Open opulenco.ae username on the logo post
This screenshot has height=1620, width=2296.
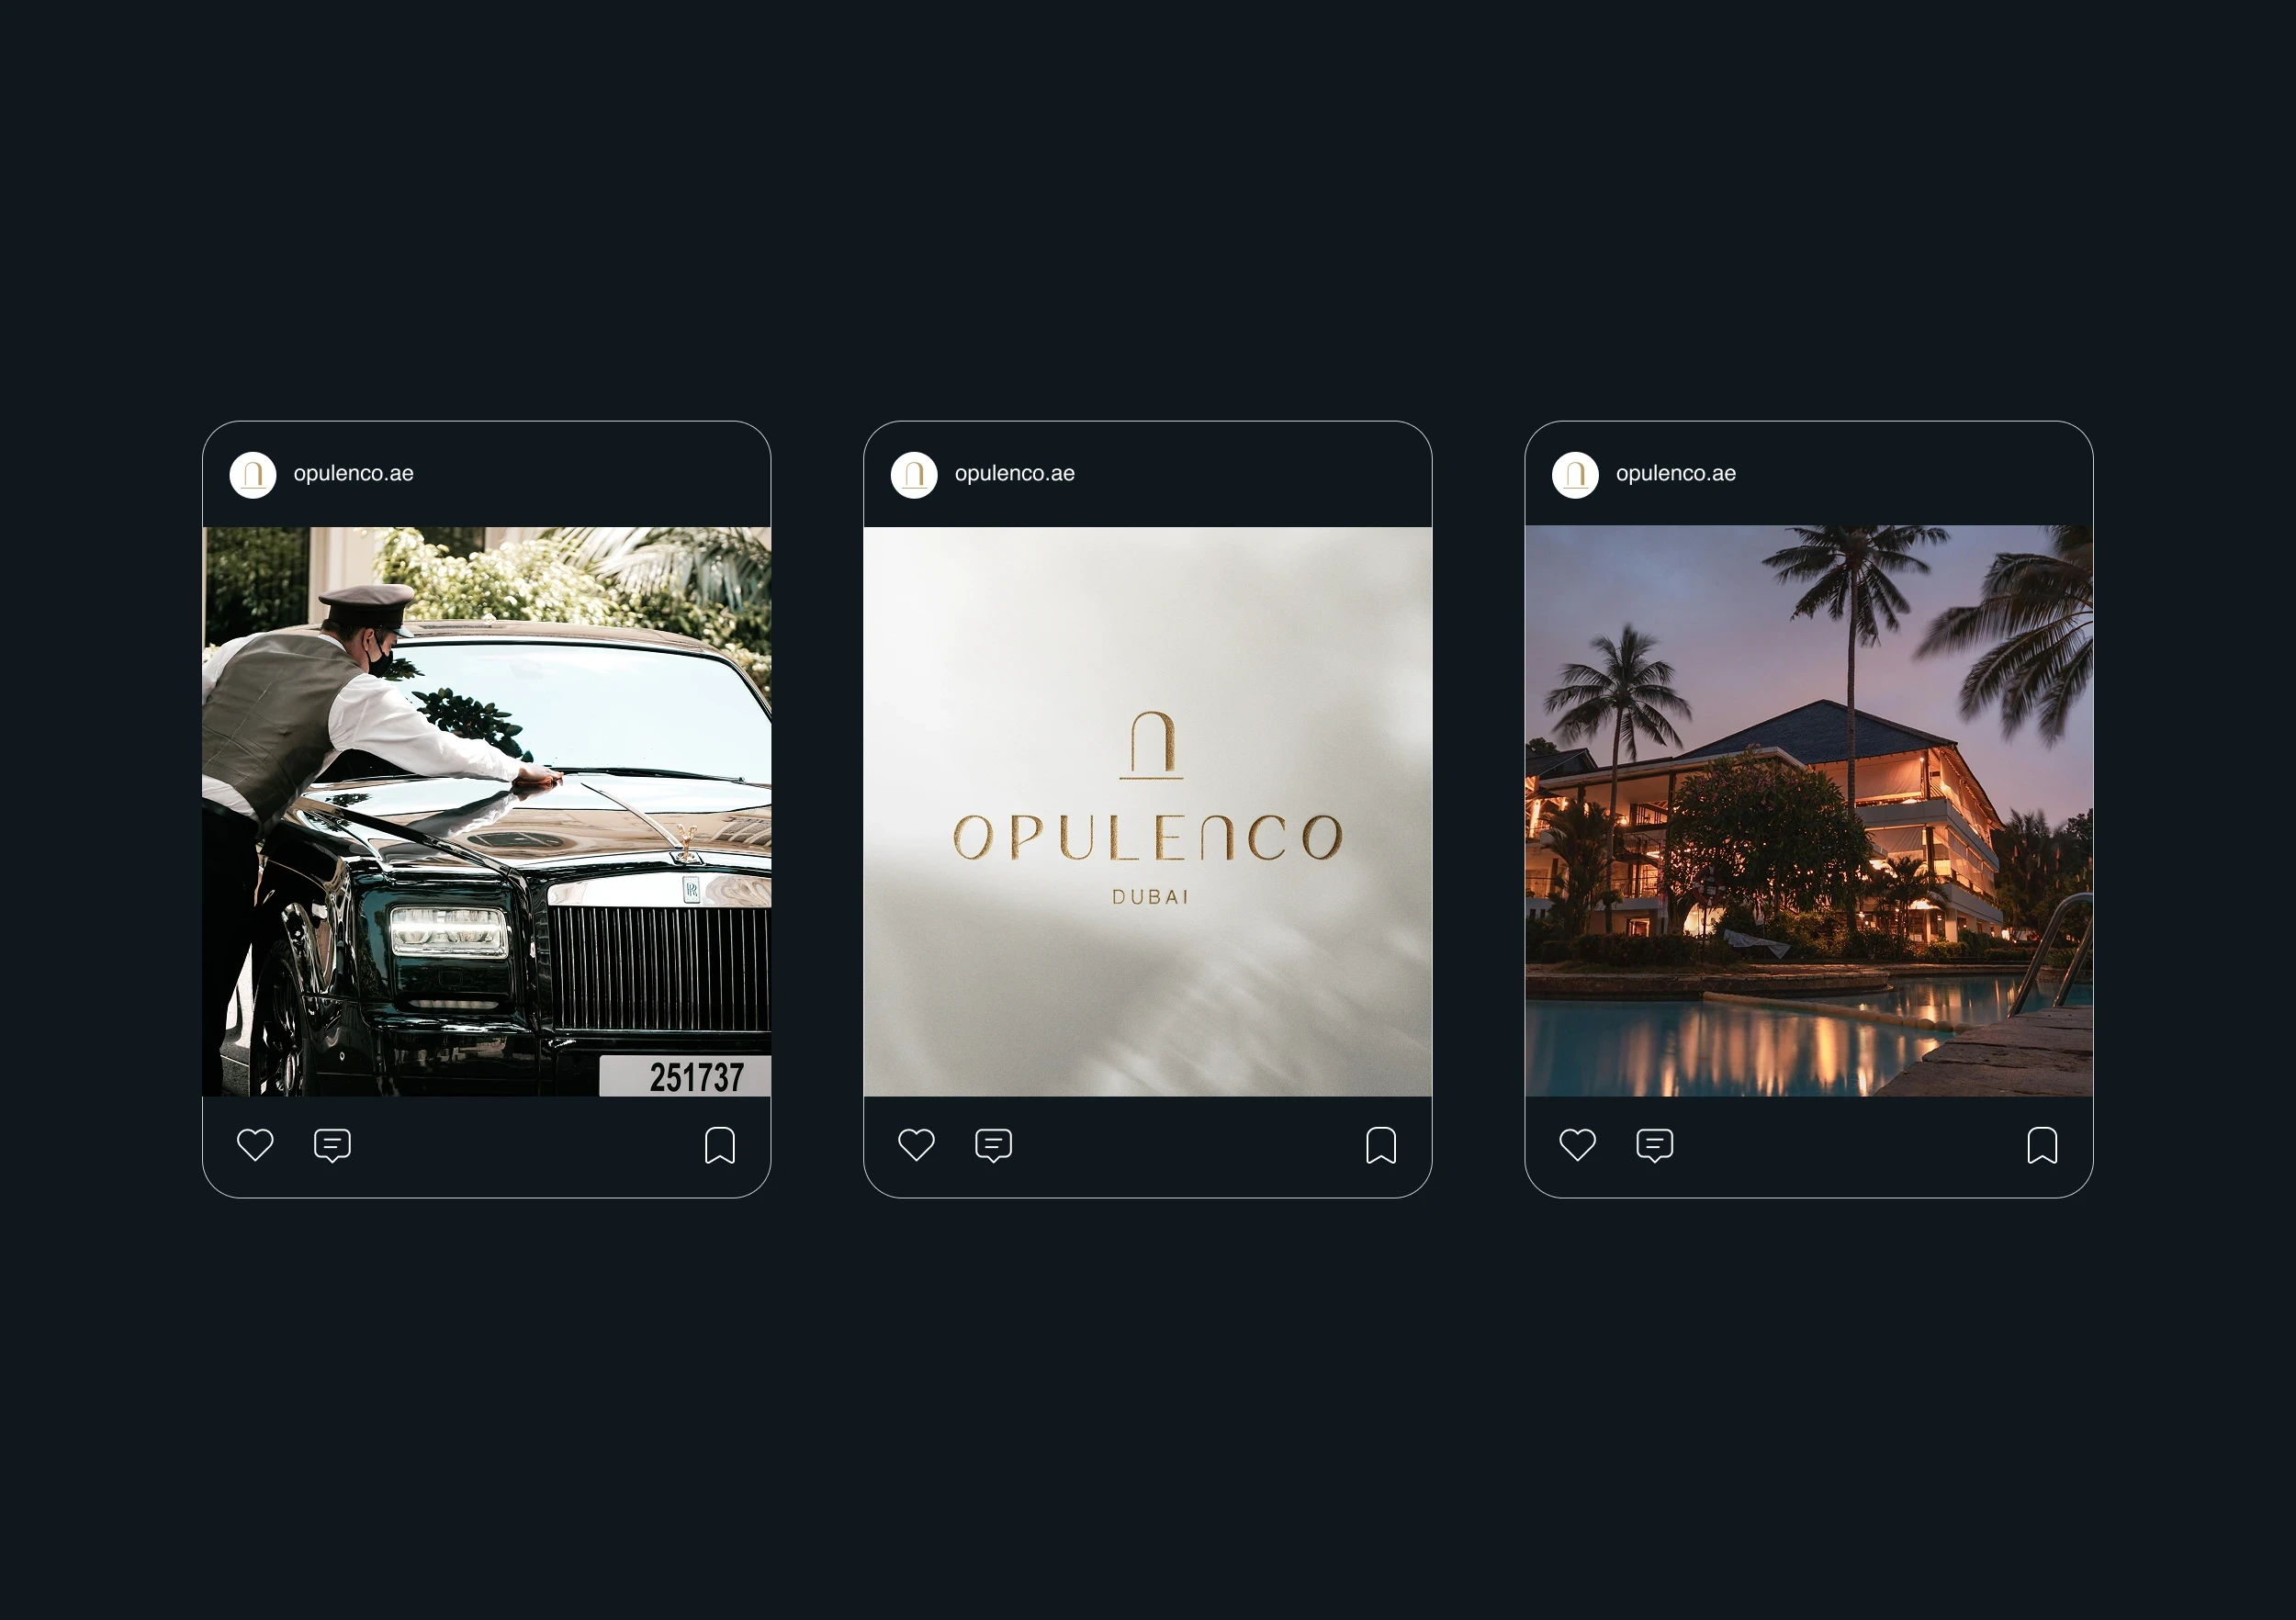pos(1015,474)
